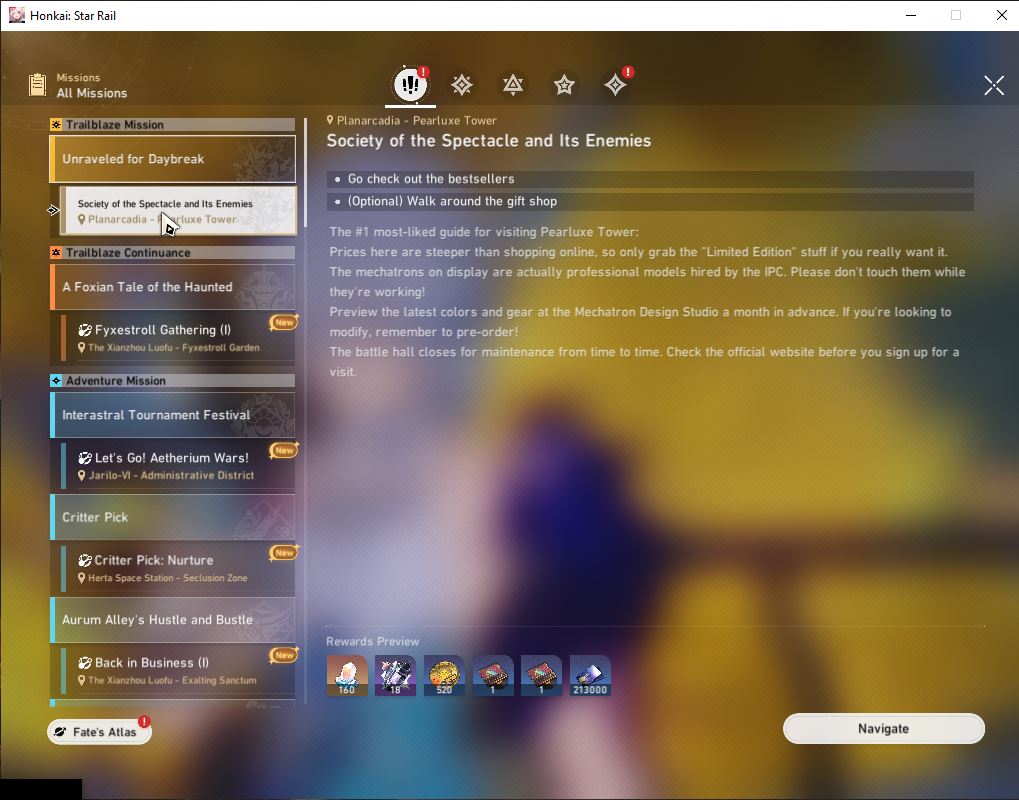This screenshot has width=1019, height=800.
Task: Click the Navigate button
Action: [x=884, y=729]
